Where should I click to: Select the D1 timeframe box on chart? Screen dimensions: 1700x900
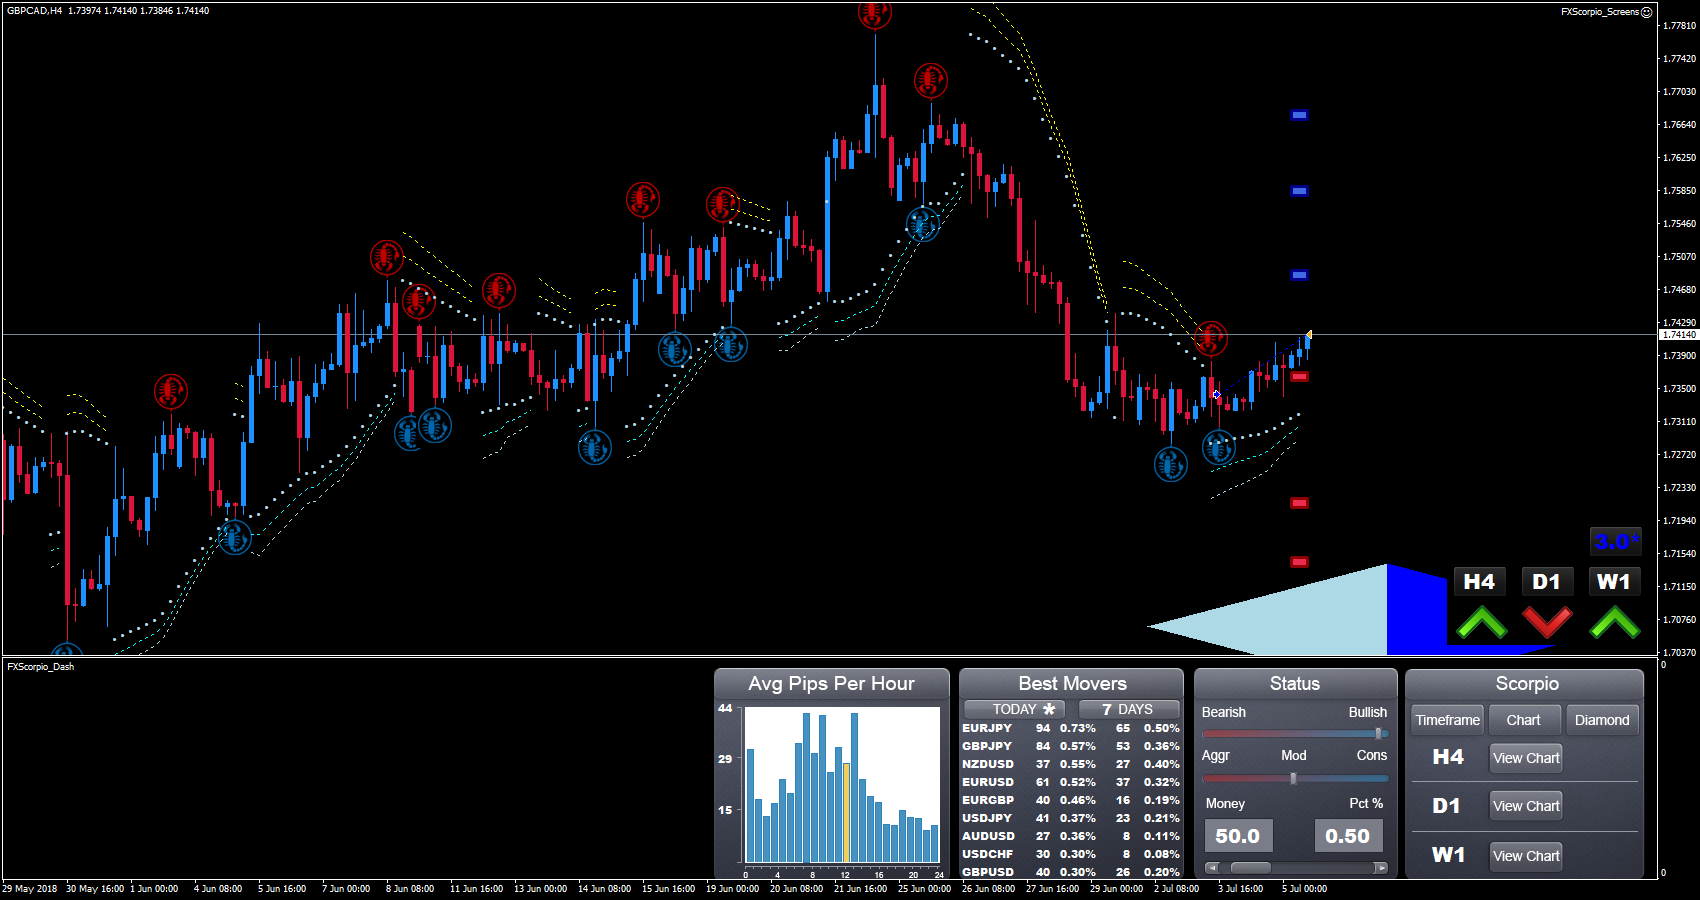coord(1546,582)
